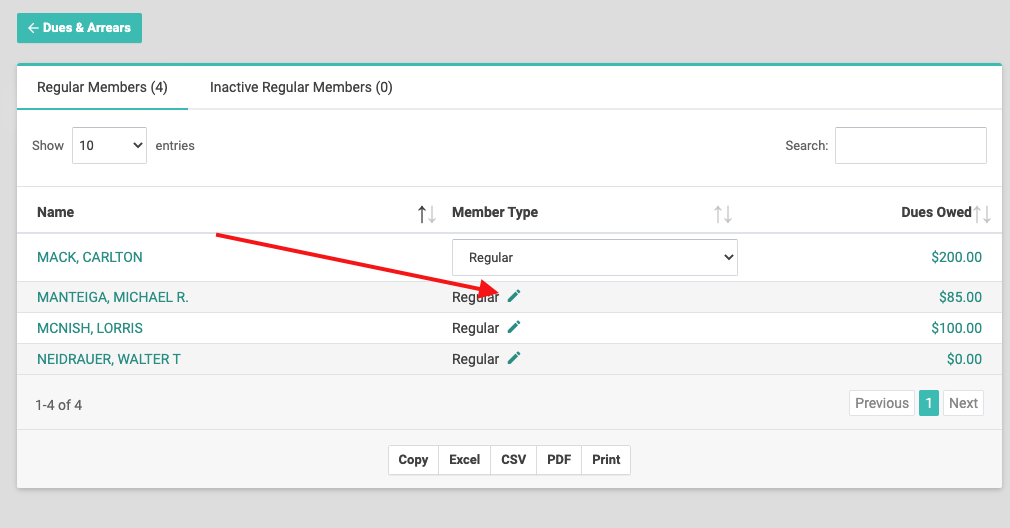This screenshot has height=528, width=1010.
Task: Sort by Name column arrows
Action: 426,214
